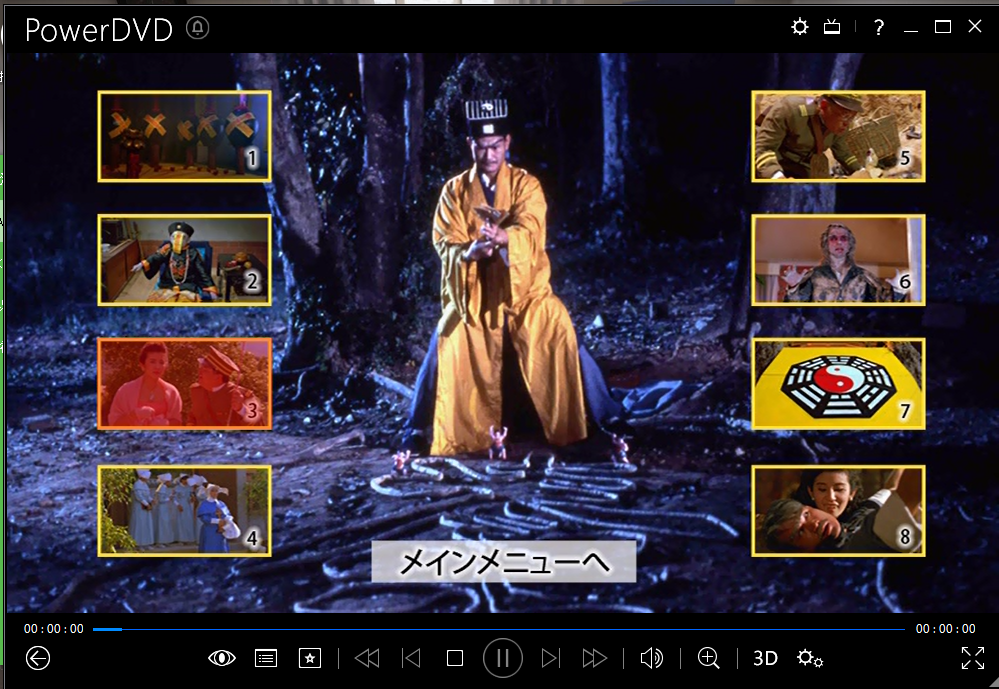
Task: Mute the volume speaker icon
Action: click(x=651, y=658)
